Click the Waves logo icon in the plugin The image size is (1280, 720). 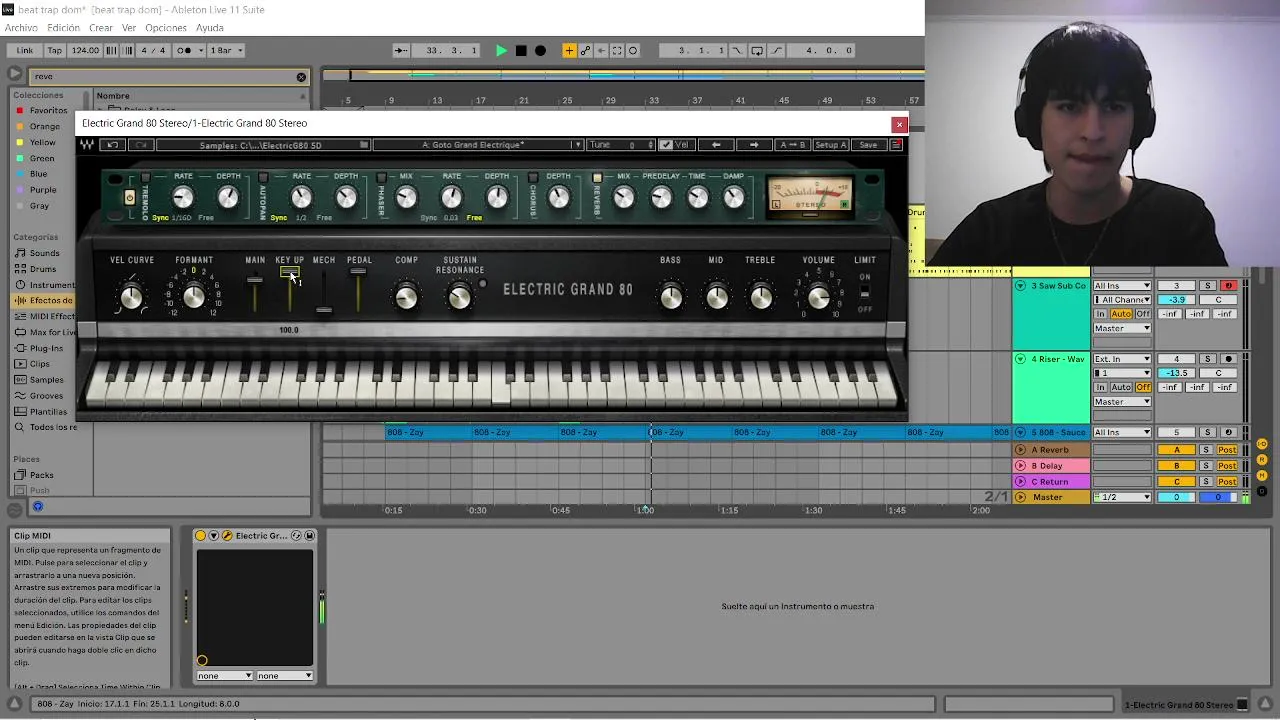87,145
